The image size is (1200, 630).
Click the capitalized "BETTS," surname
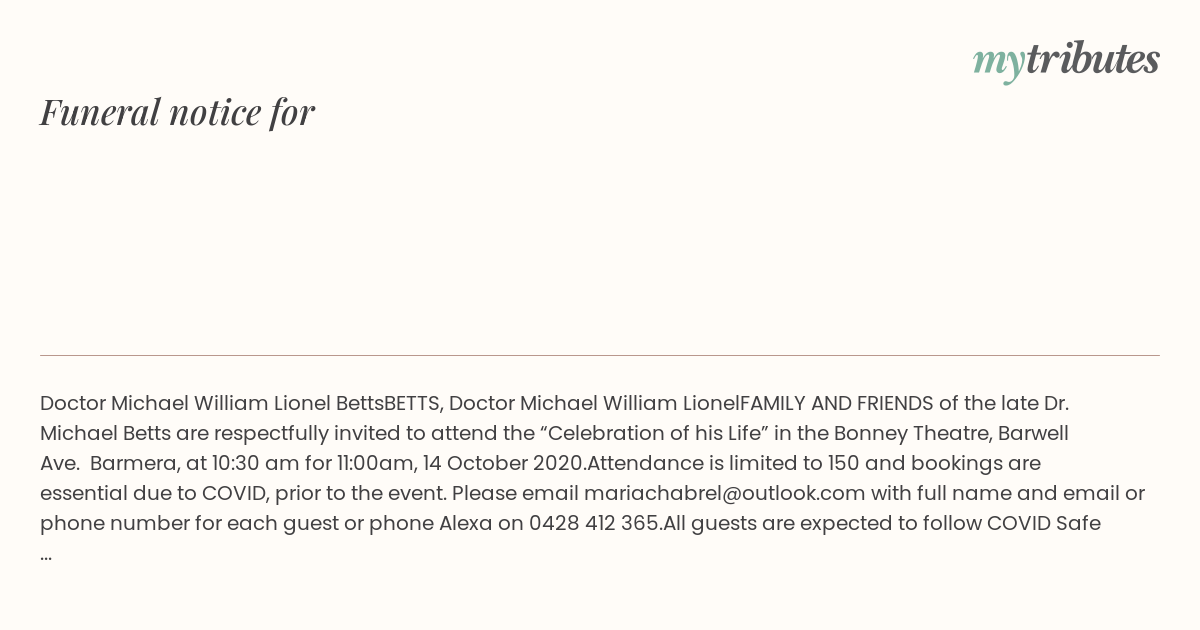point(414,403)
